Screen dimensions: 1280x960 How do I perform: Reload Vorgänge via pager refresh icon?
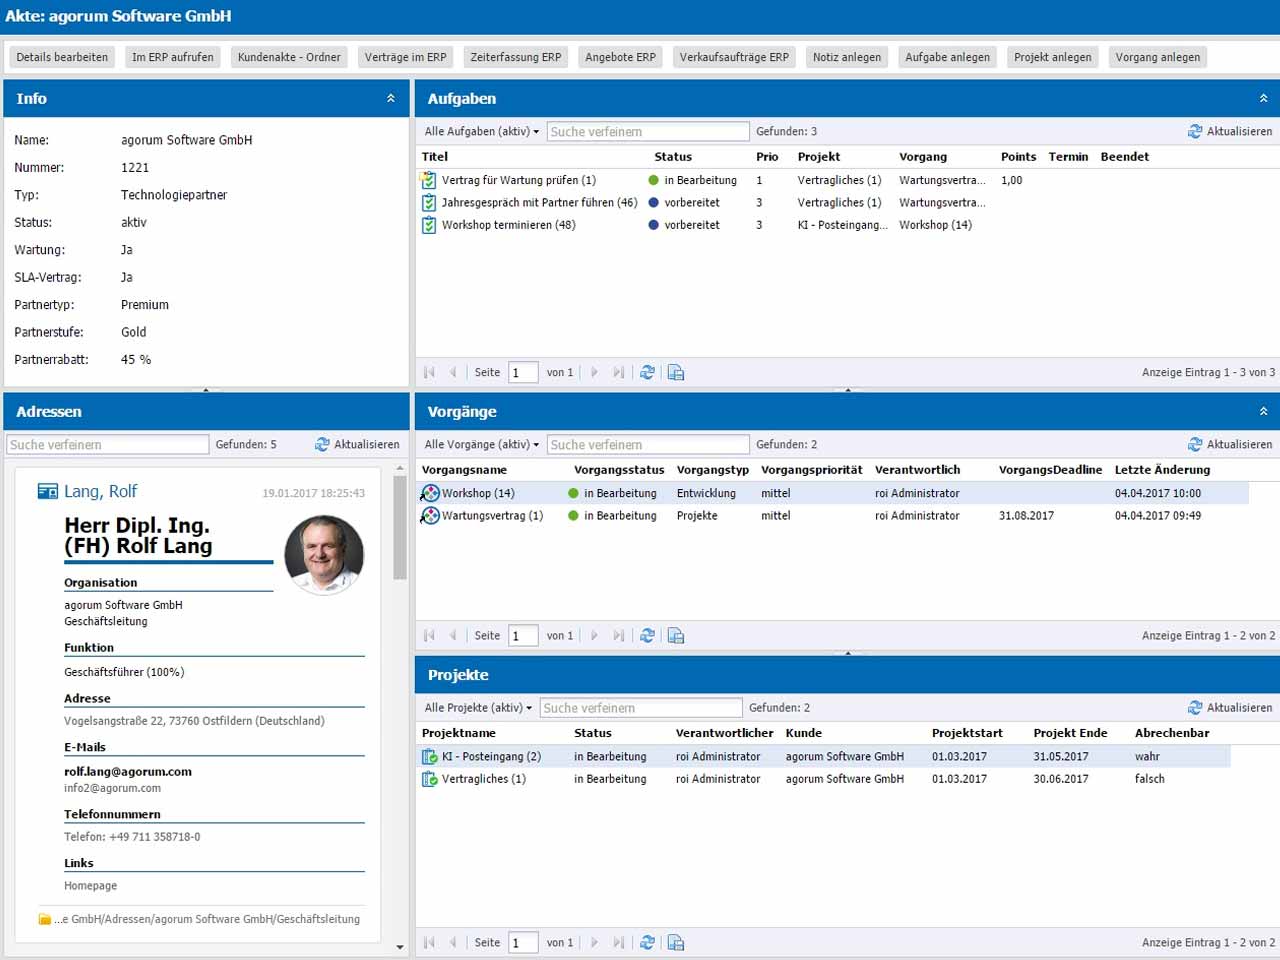click(647, 635)
